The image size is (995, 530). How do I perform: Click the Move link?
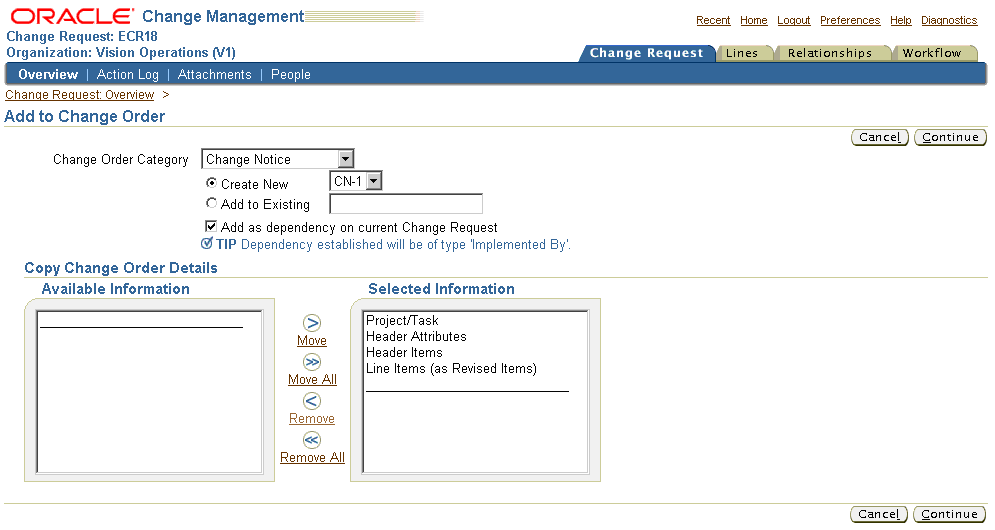click(312, 341)
